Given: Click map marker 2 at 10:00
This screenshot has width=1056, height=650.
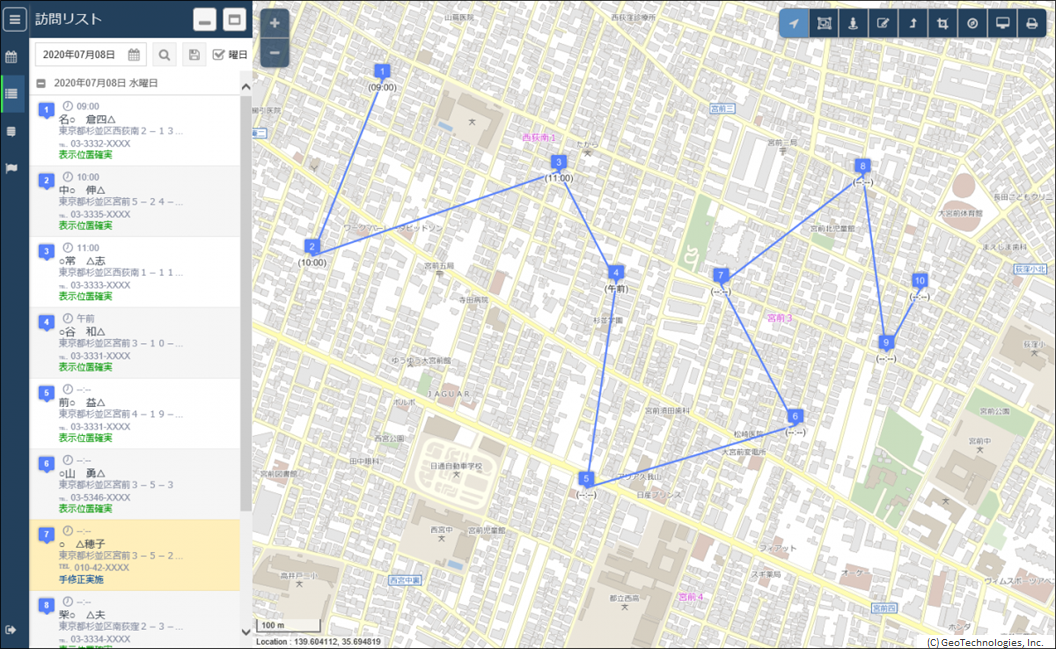Looking at the screenshot, I should 312,247.
